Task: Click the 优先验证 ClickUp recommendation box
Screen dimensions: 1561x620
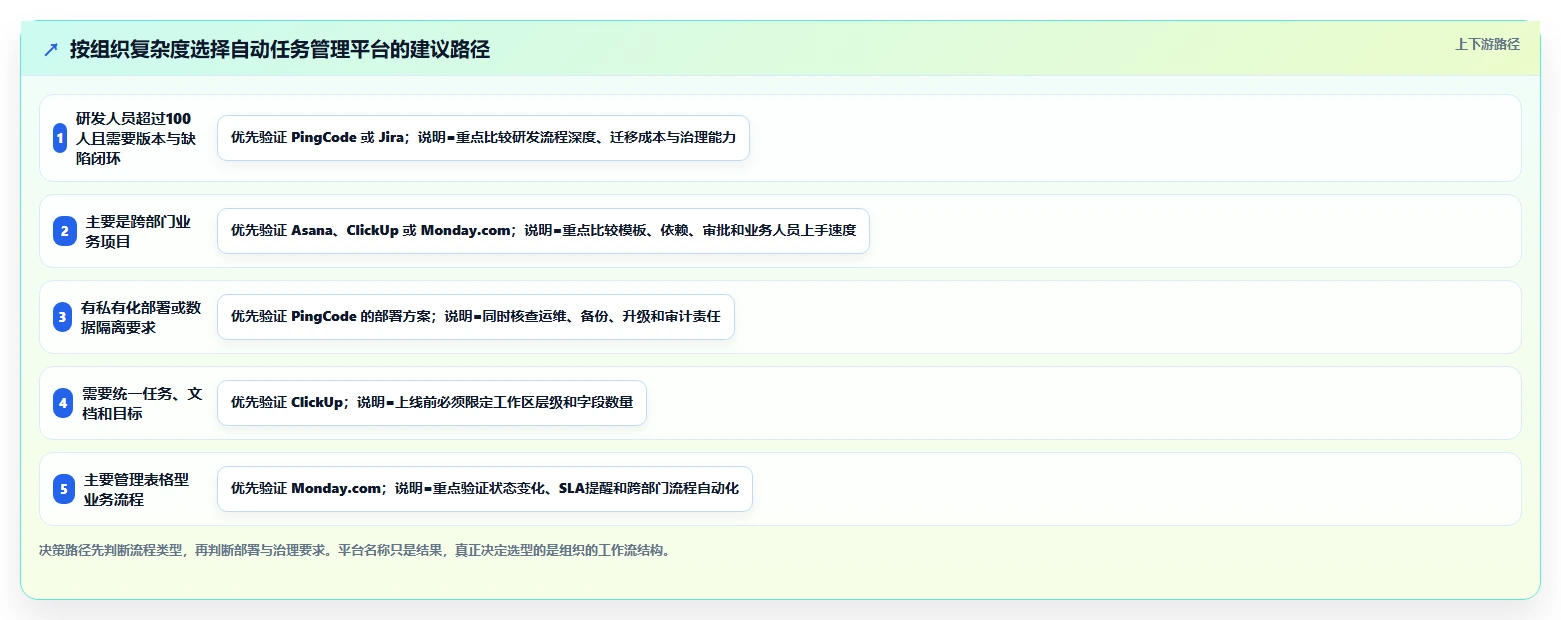Action: [x=432, y=403]
